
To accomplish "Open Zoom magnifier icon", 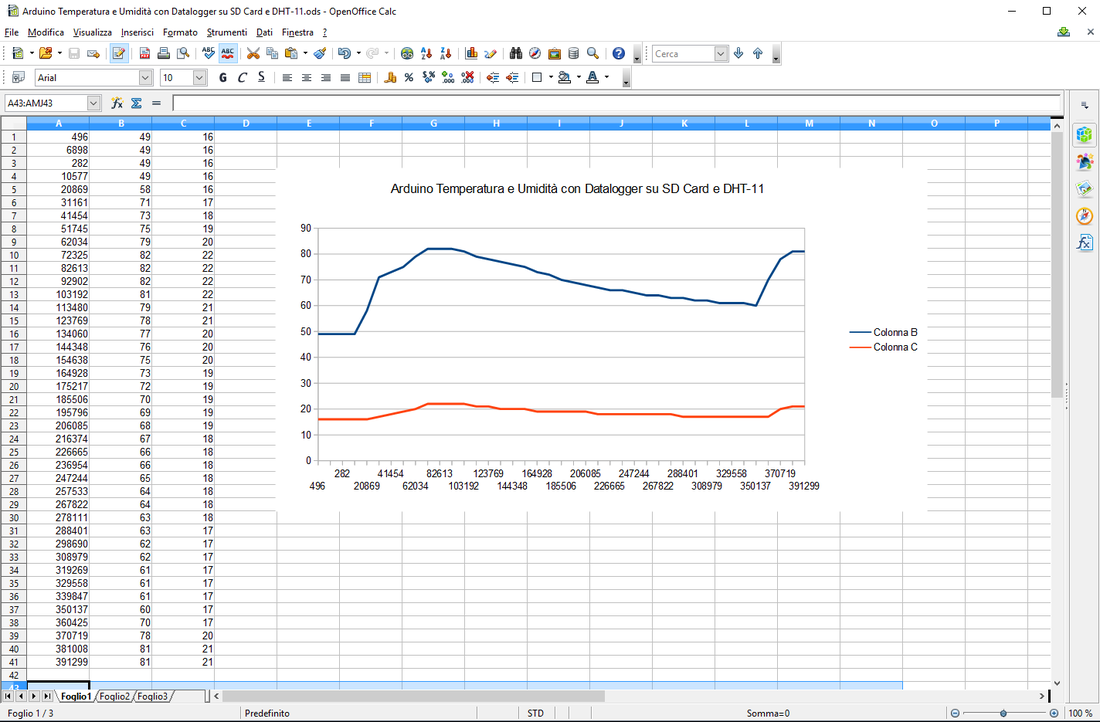I will (x=593, y=53).
